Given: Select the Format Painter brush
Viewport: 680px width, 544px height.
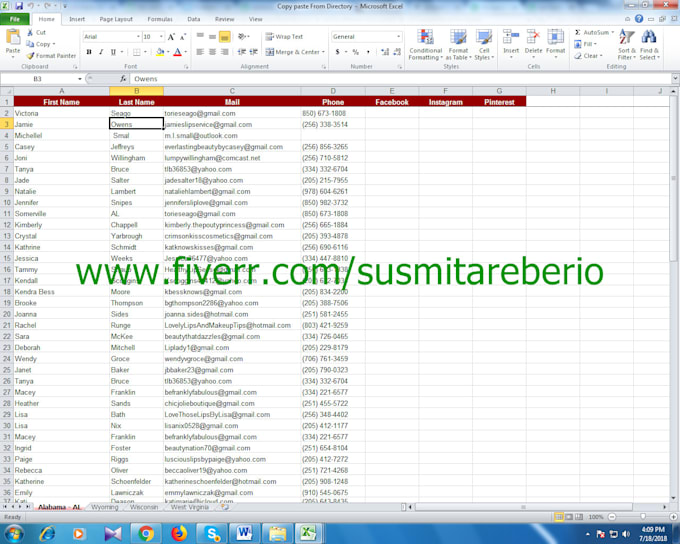Looking at the screenshot, I should pos(30,56).
